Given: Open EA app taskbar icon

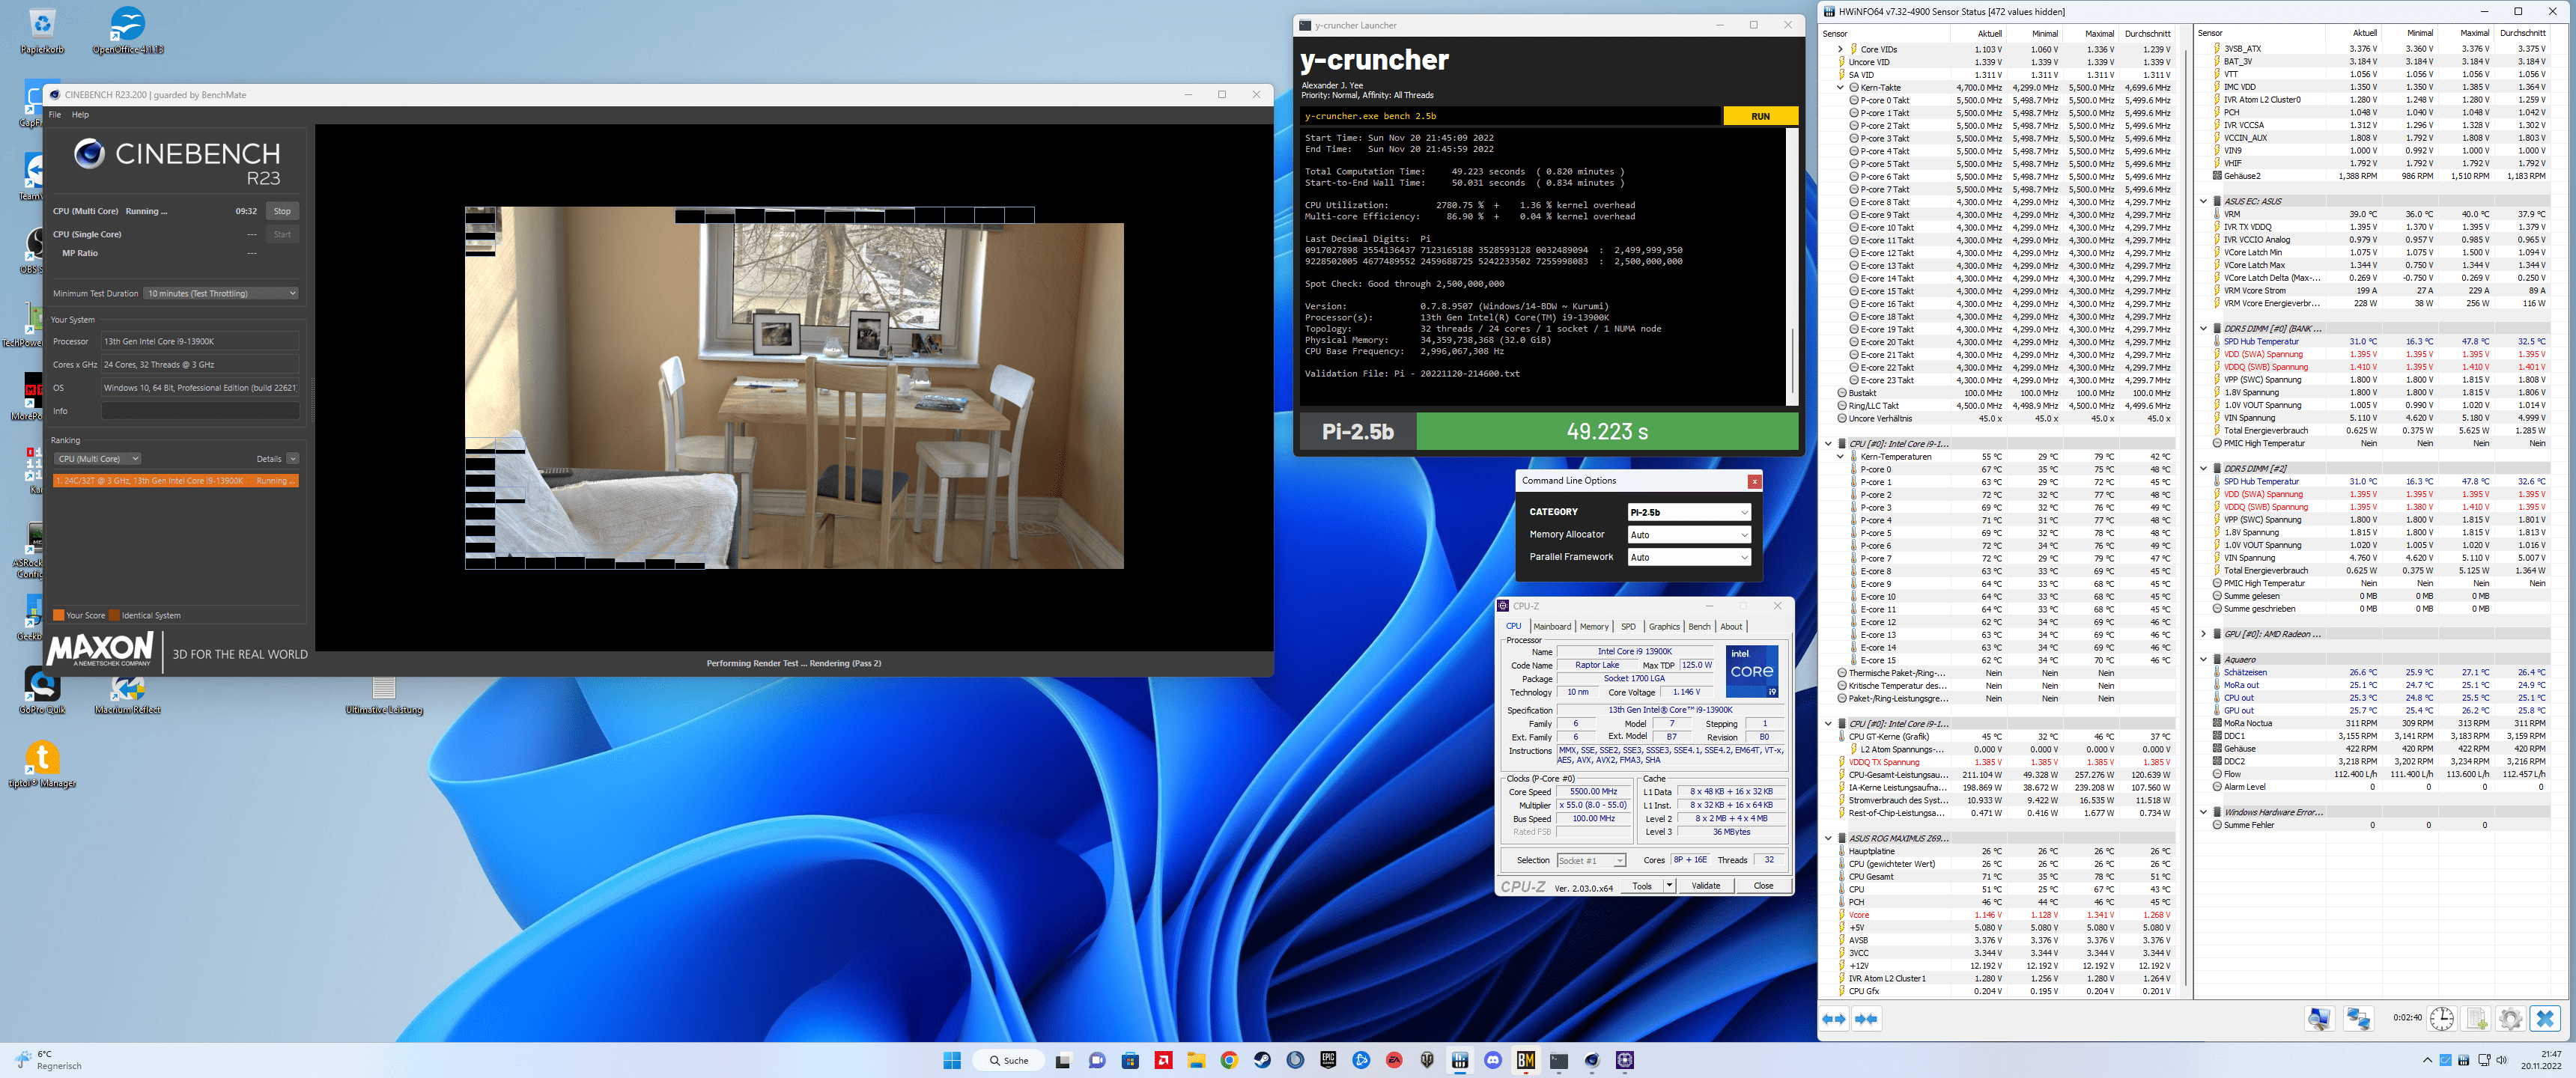Looking at the screenshot, I should coord(1394,1060).
